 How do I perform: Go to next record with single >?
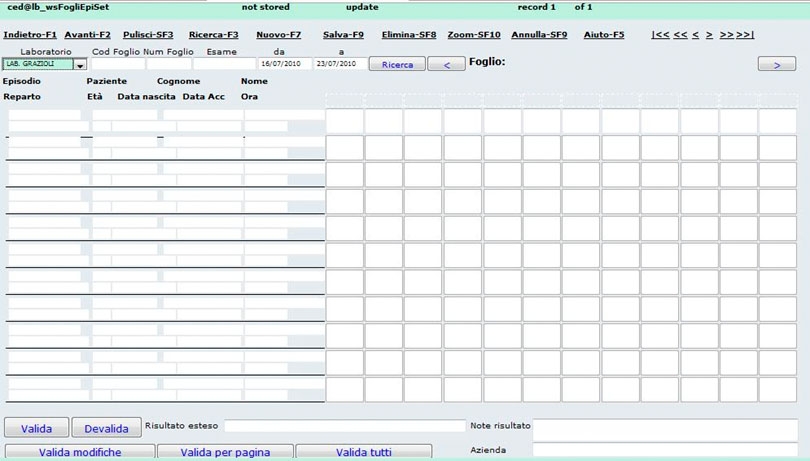709,35
